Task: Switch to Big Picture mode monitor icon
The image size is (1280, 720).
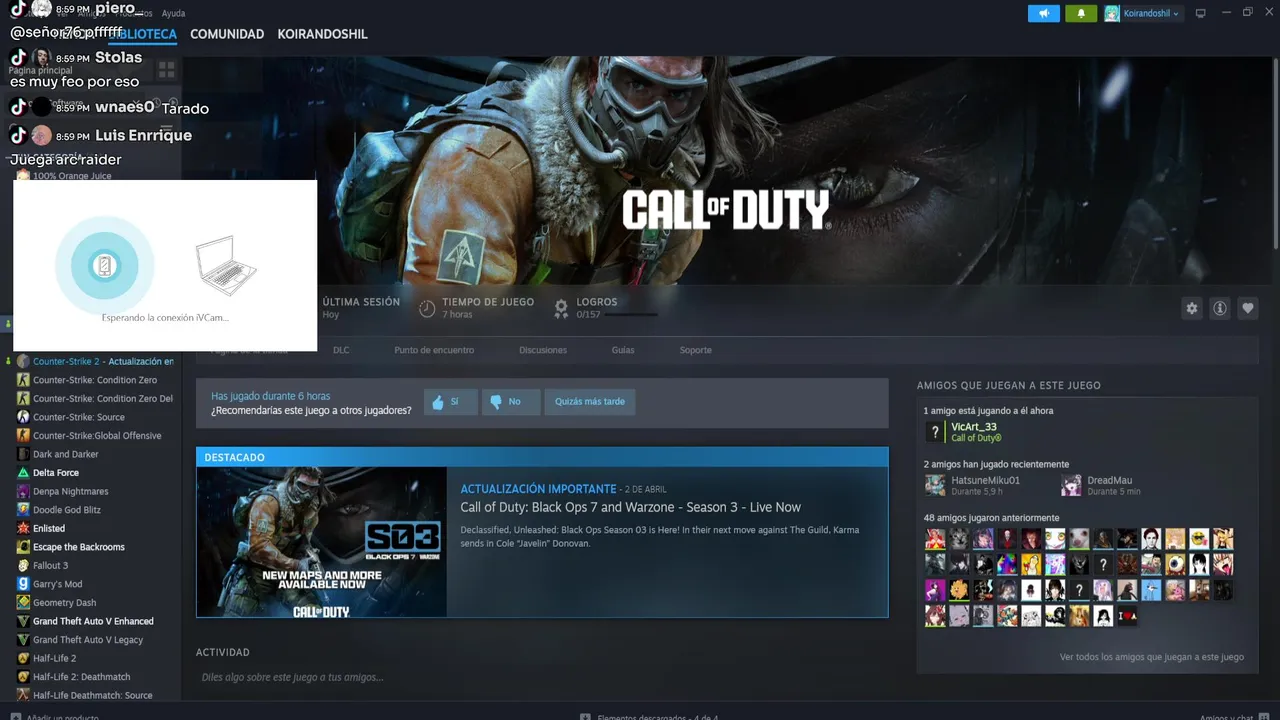Action: pyautogui.click(x=1201, y=13)
